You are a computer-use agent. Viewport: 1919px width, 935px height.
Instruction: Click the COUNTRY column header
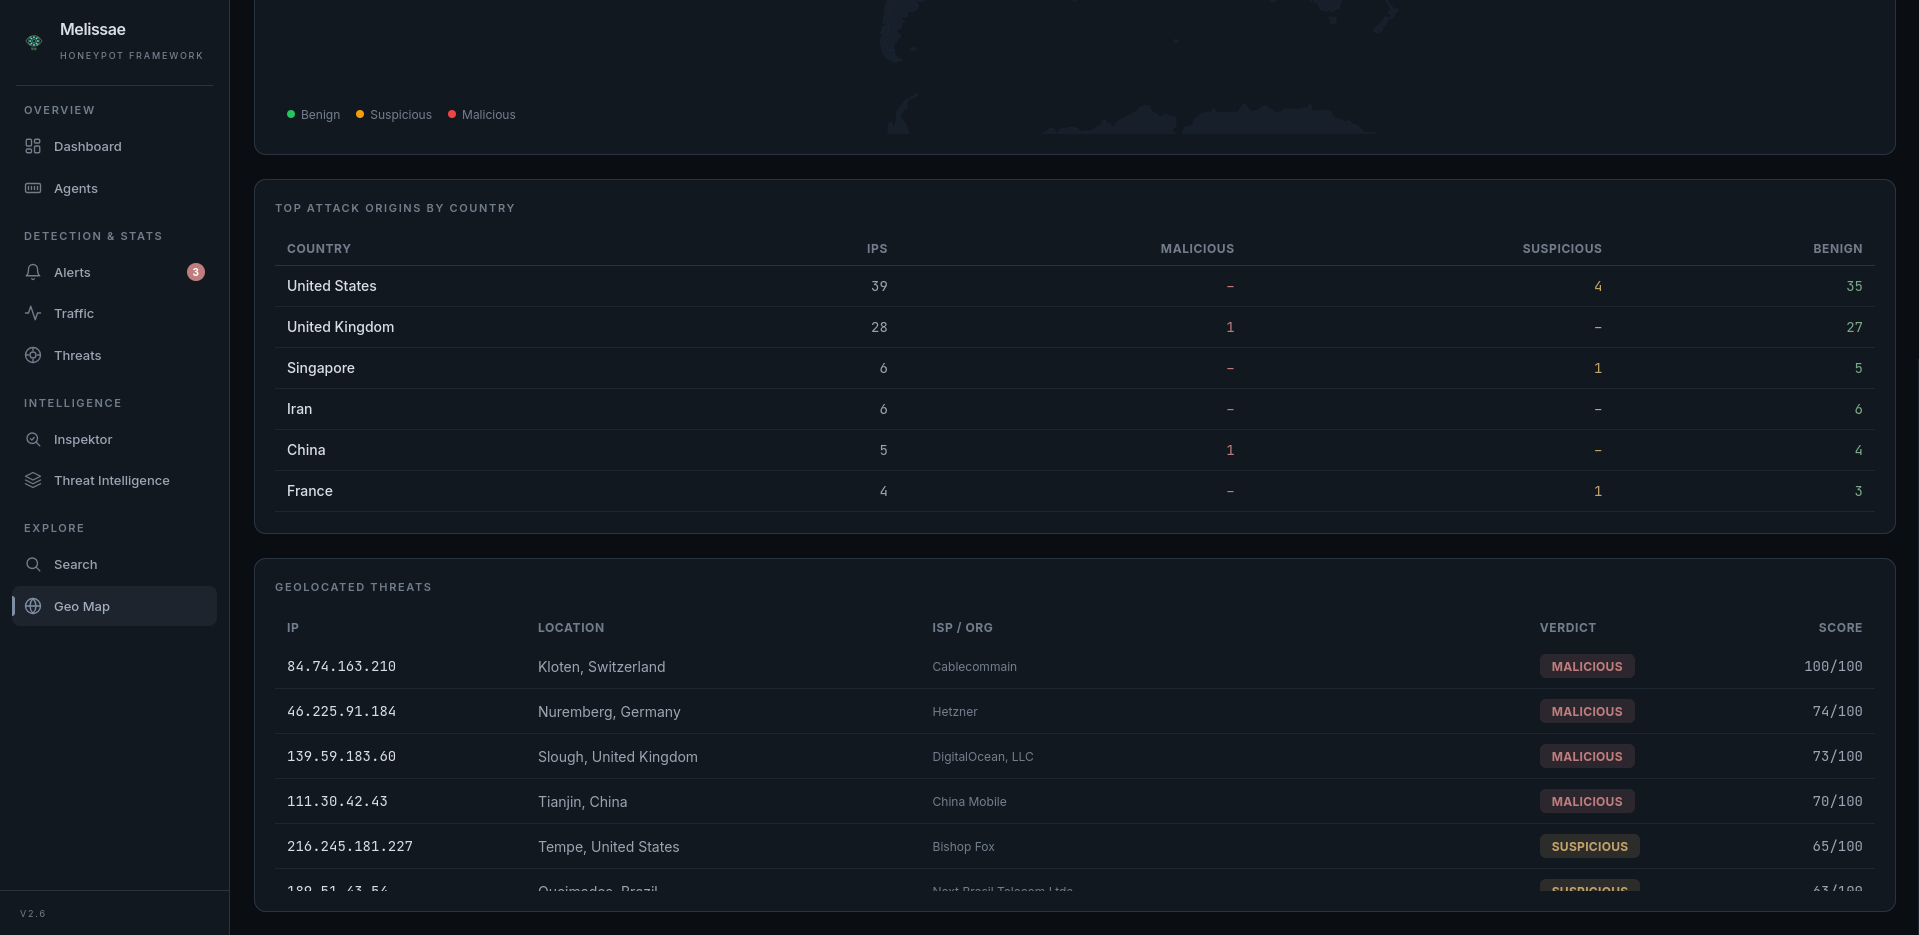point(319,248)
